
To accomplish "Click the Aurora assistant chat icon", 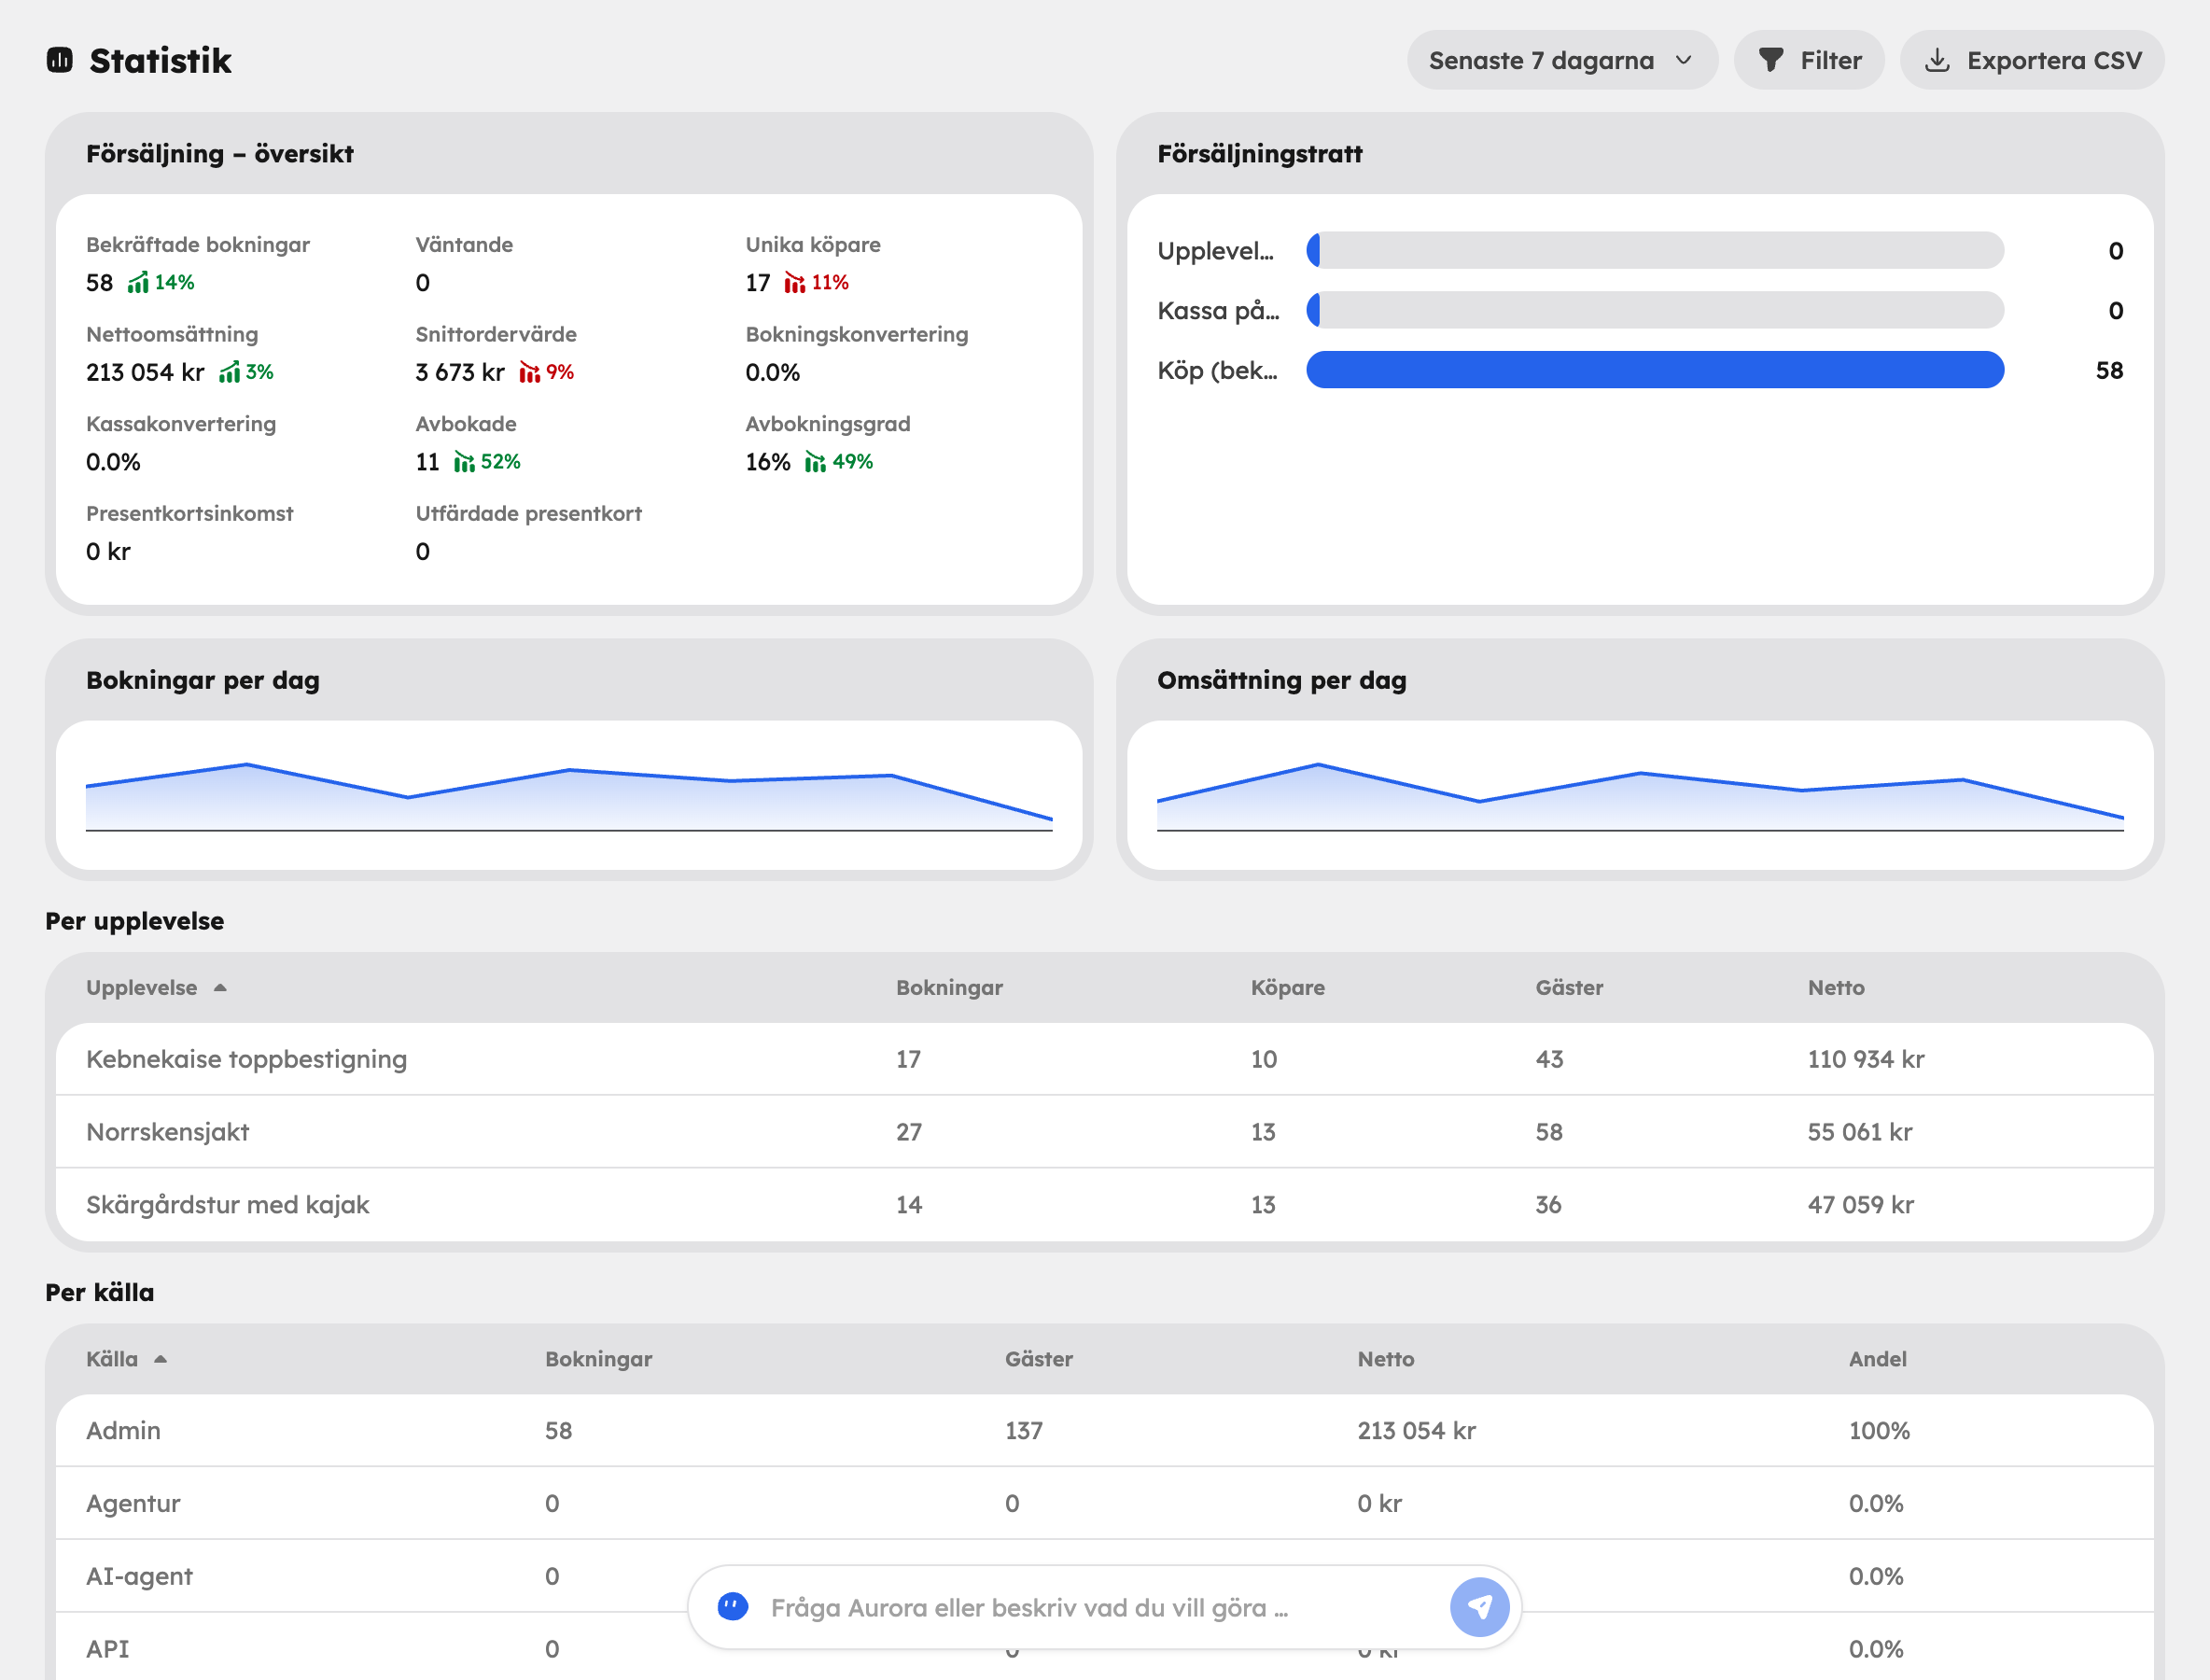I will tap(733, 1607).
